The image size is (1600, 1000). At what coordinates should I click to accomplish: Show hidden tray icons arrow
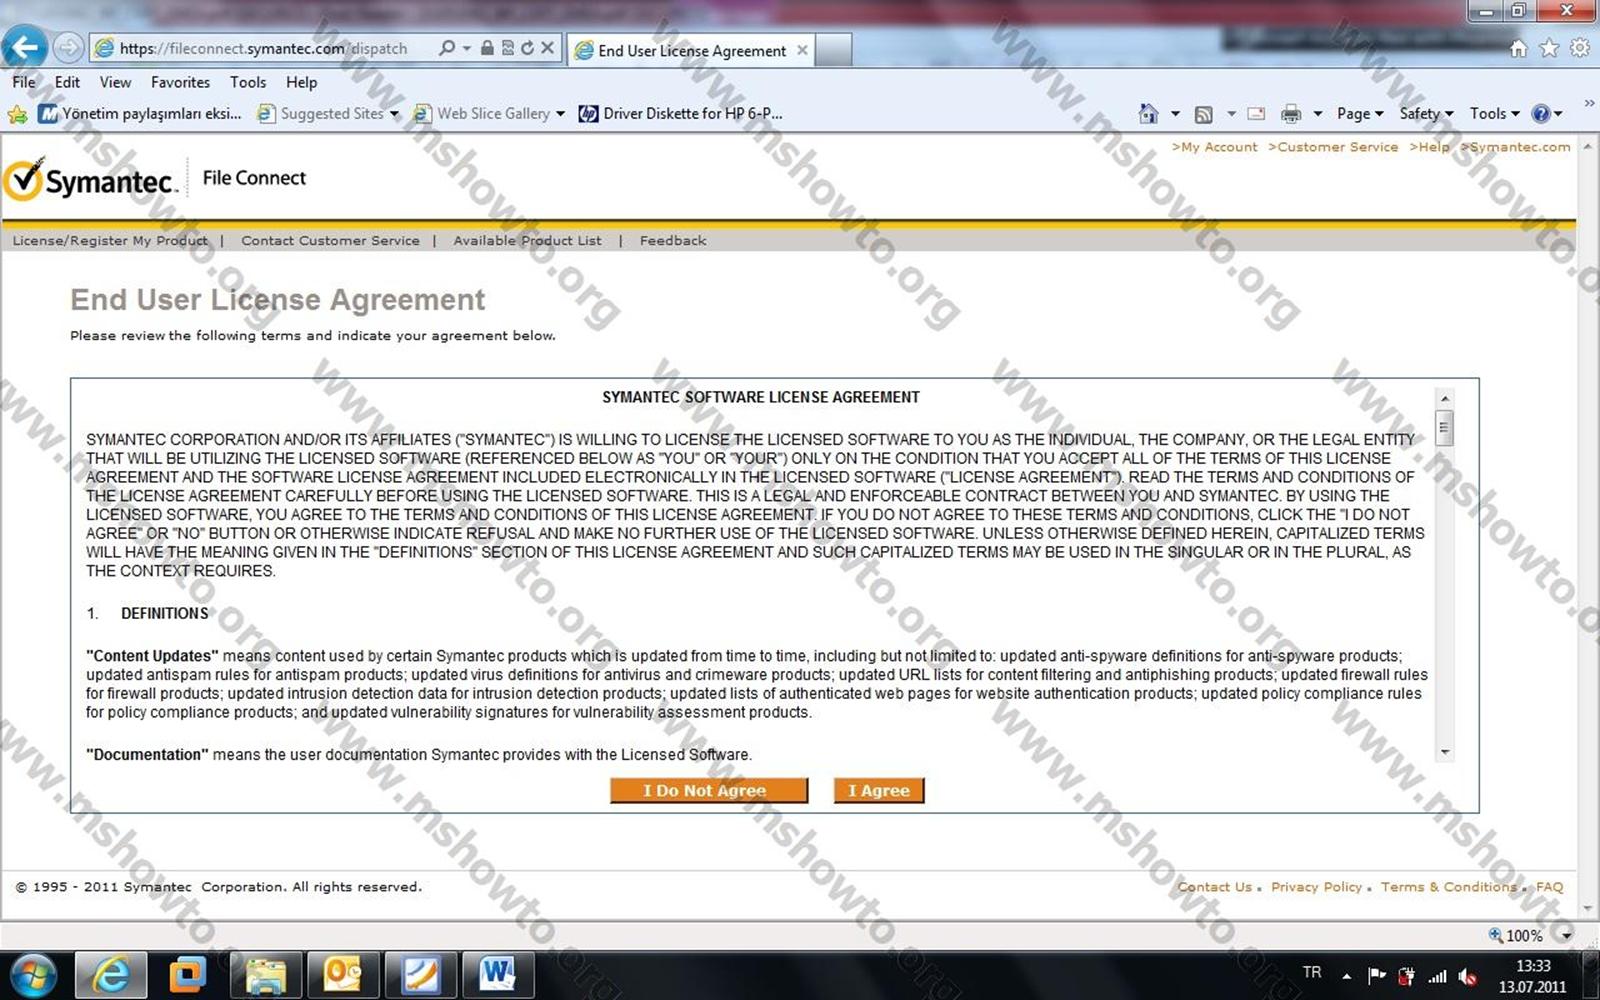[1346, 975]
